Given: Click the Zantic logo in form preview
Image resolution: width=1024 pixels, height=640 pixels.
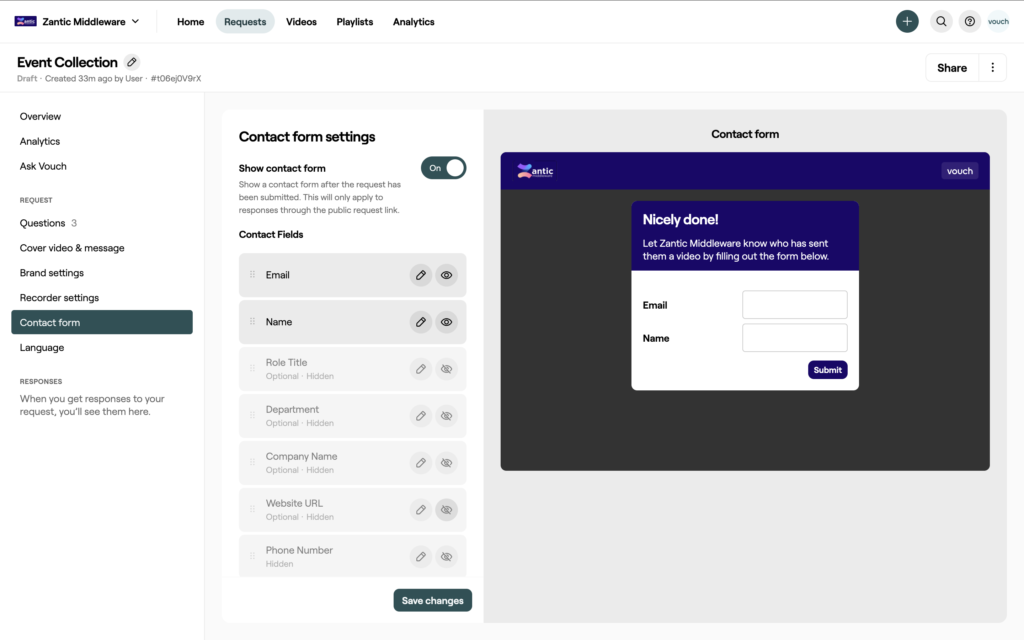Looking at the screenshot, I should (x=535, y=171).
